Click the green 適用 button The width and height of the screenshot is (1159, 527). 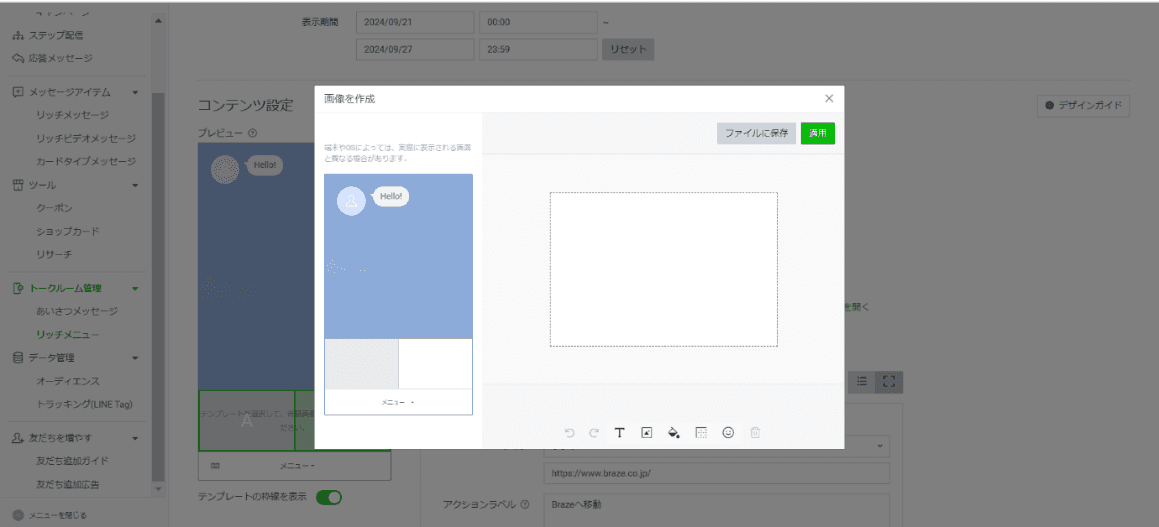[817, 133]
